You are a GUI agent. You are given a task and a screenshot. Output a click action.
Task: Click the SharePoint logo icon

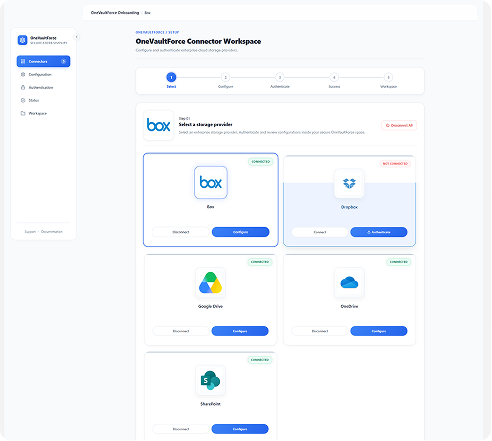(x=210, y=380)
